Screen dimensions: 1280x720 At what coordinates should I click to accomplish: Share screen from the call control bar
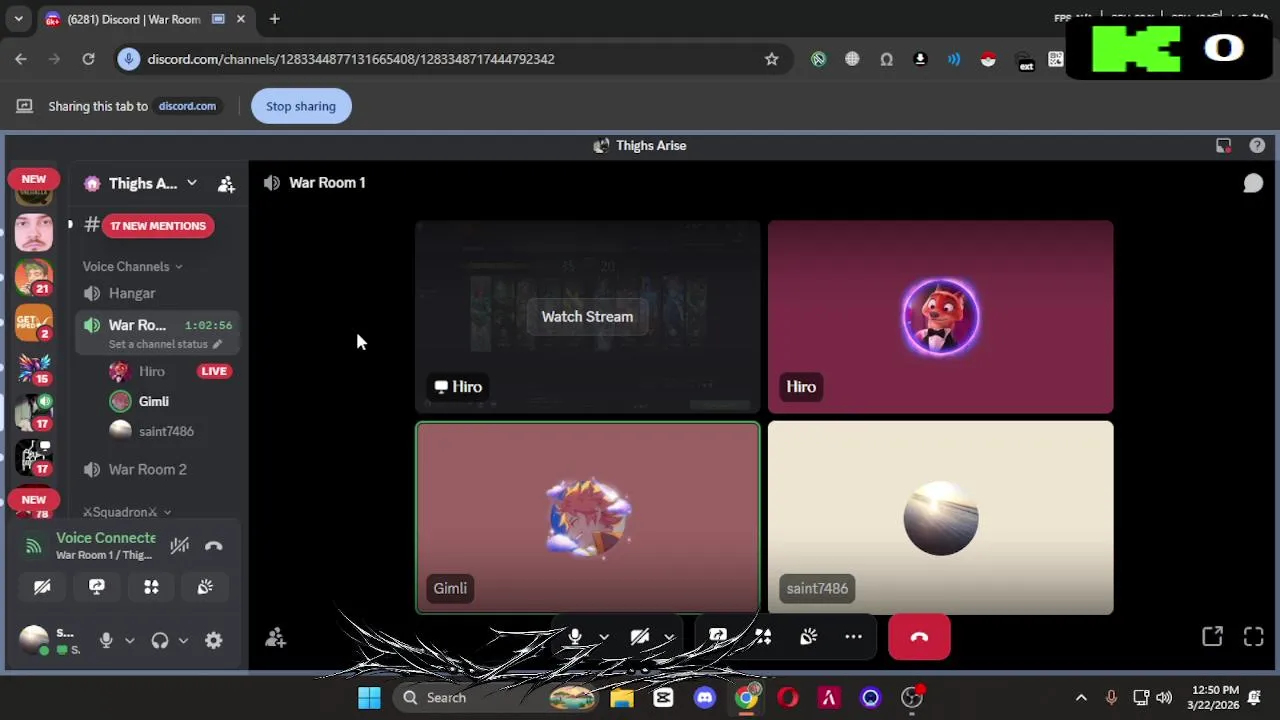(x=717, y=637)
